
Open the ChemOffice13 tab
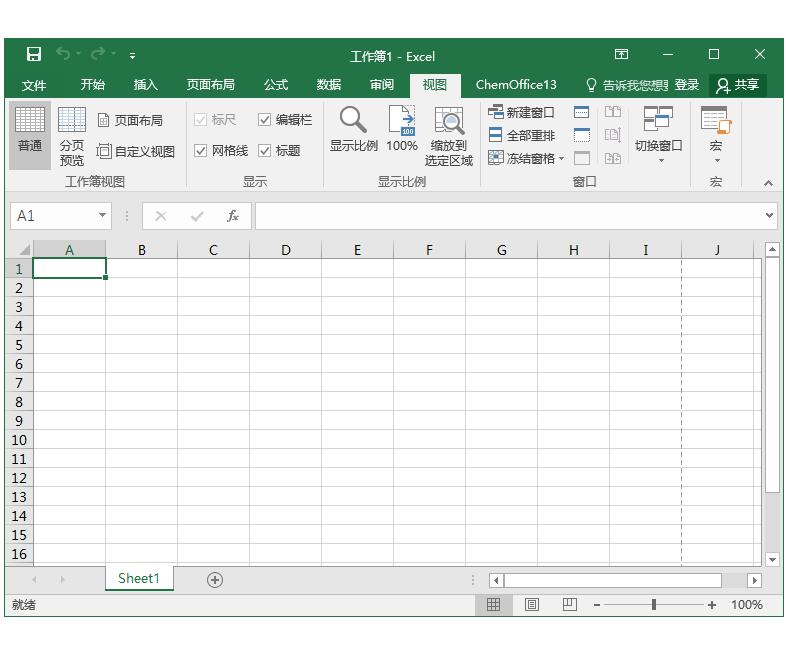[x=516, y=84]
